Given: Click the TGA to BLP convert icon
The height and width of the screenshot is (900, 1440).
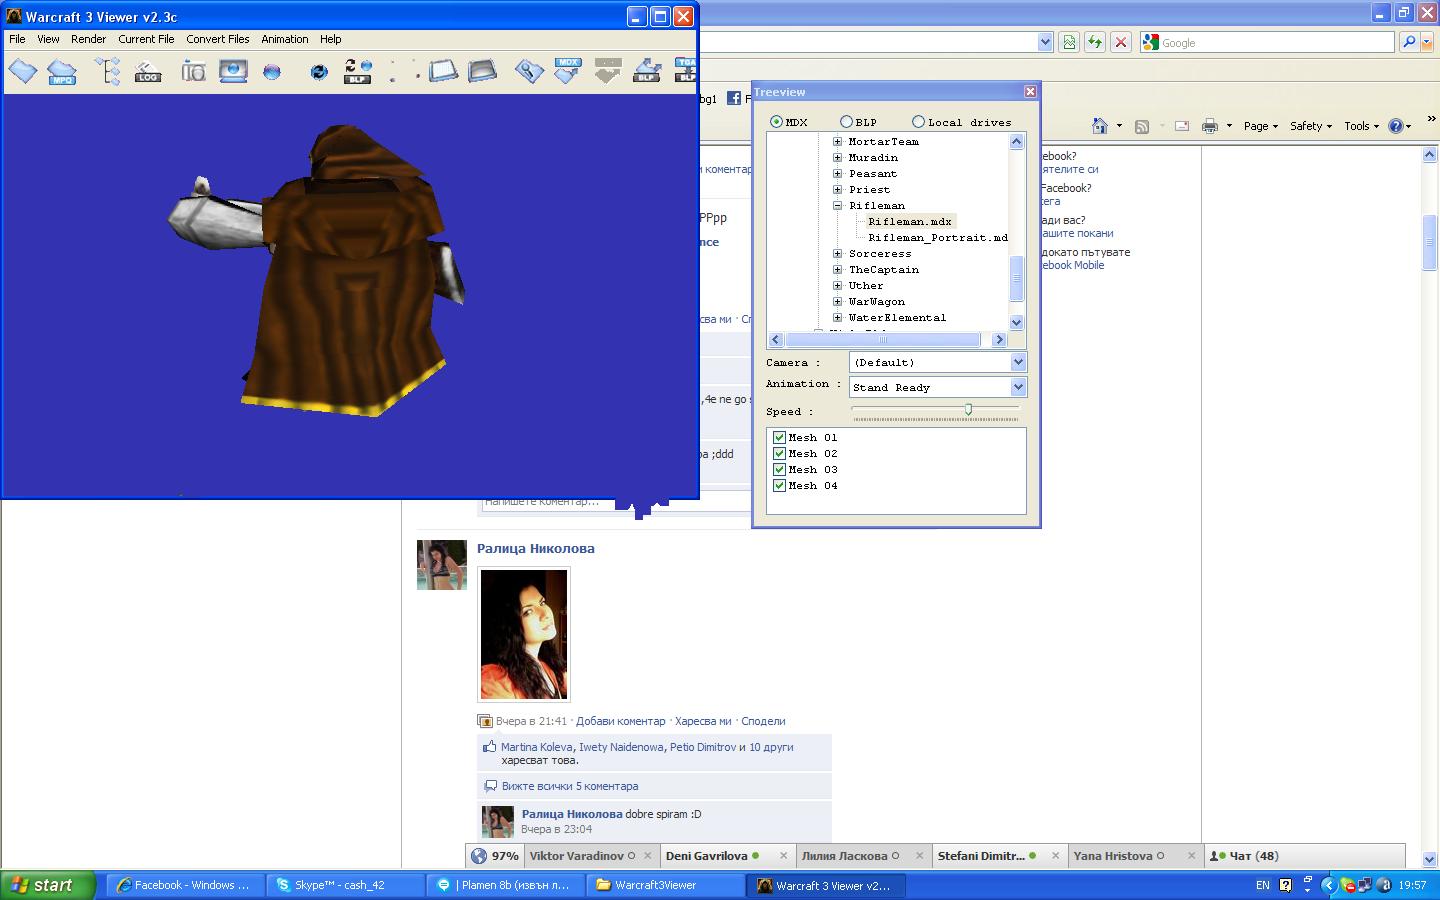Looking at the screenshot, I should click(x=685, y=71).
